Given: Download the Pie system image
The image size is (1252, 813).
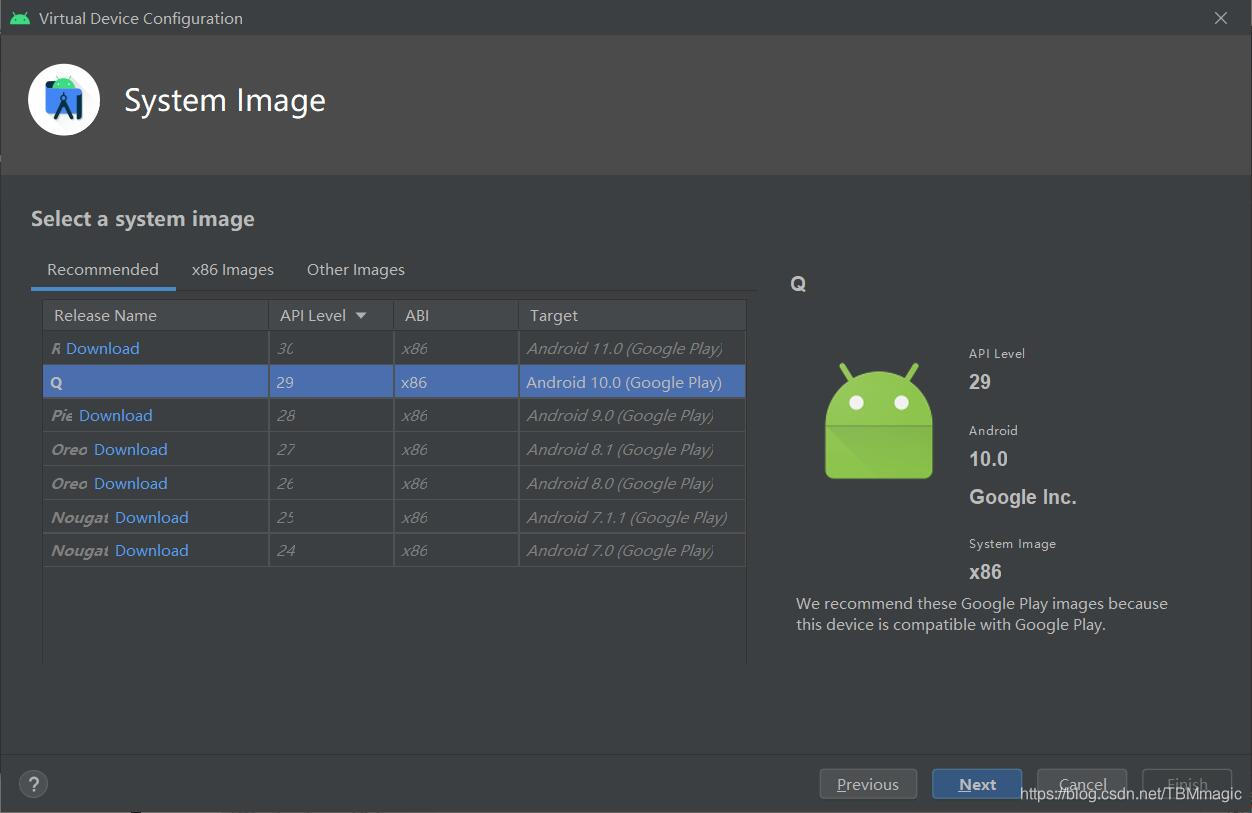Looking at the screenshot, I should pos(116,415).
